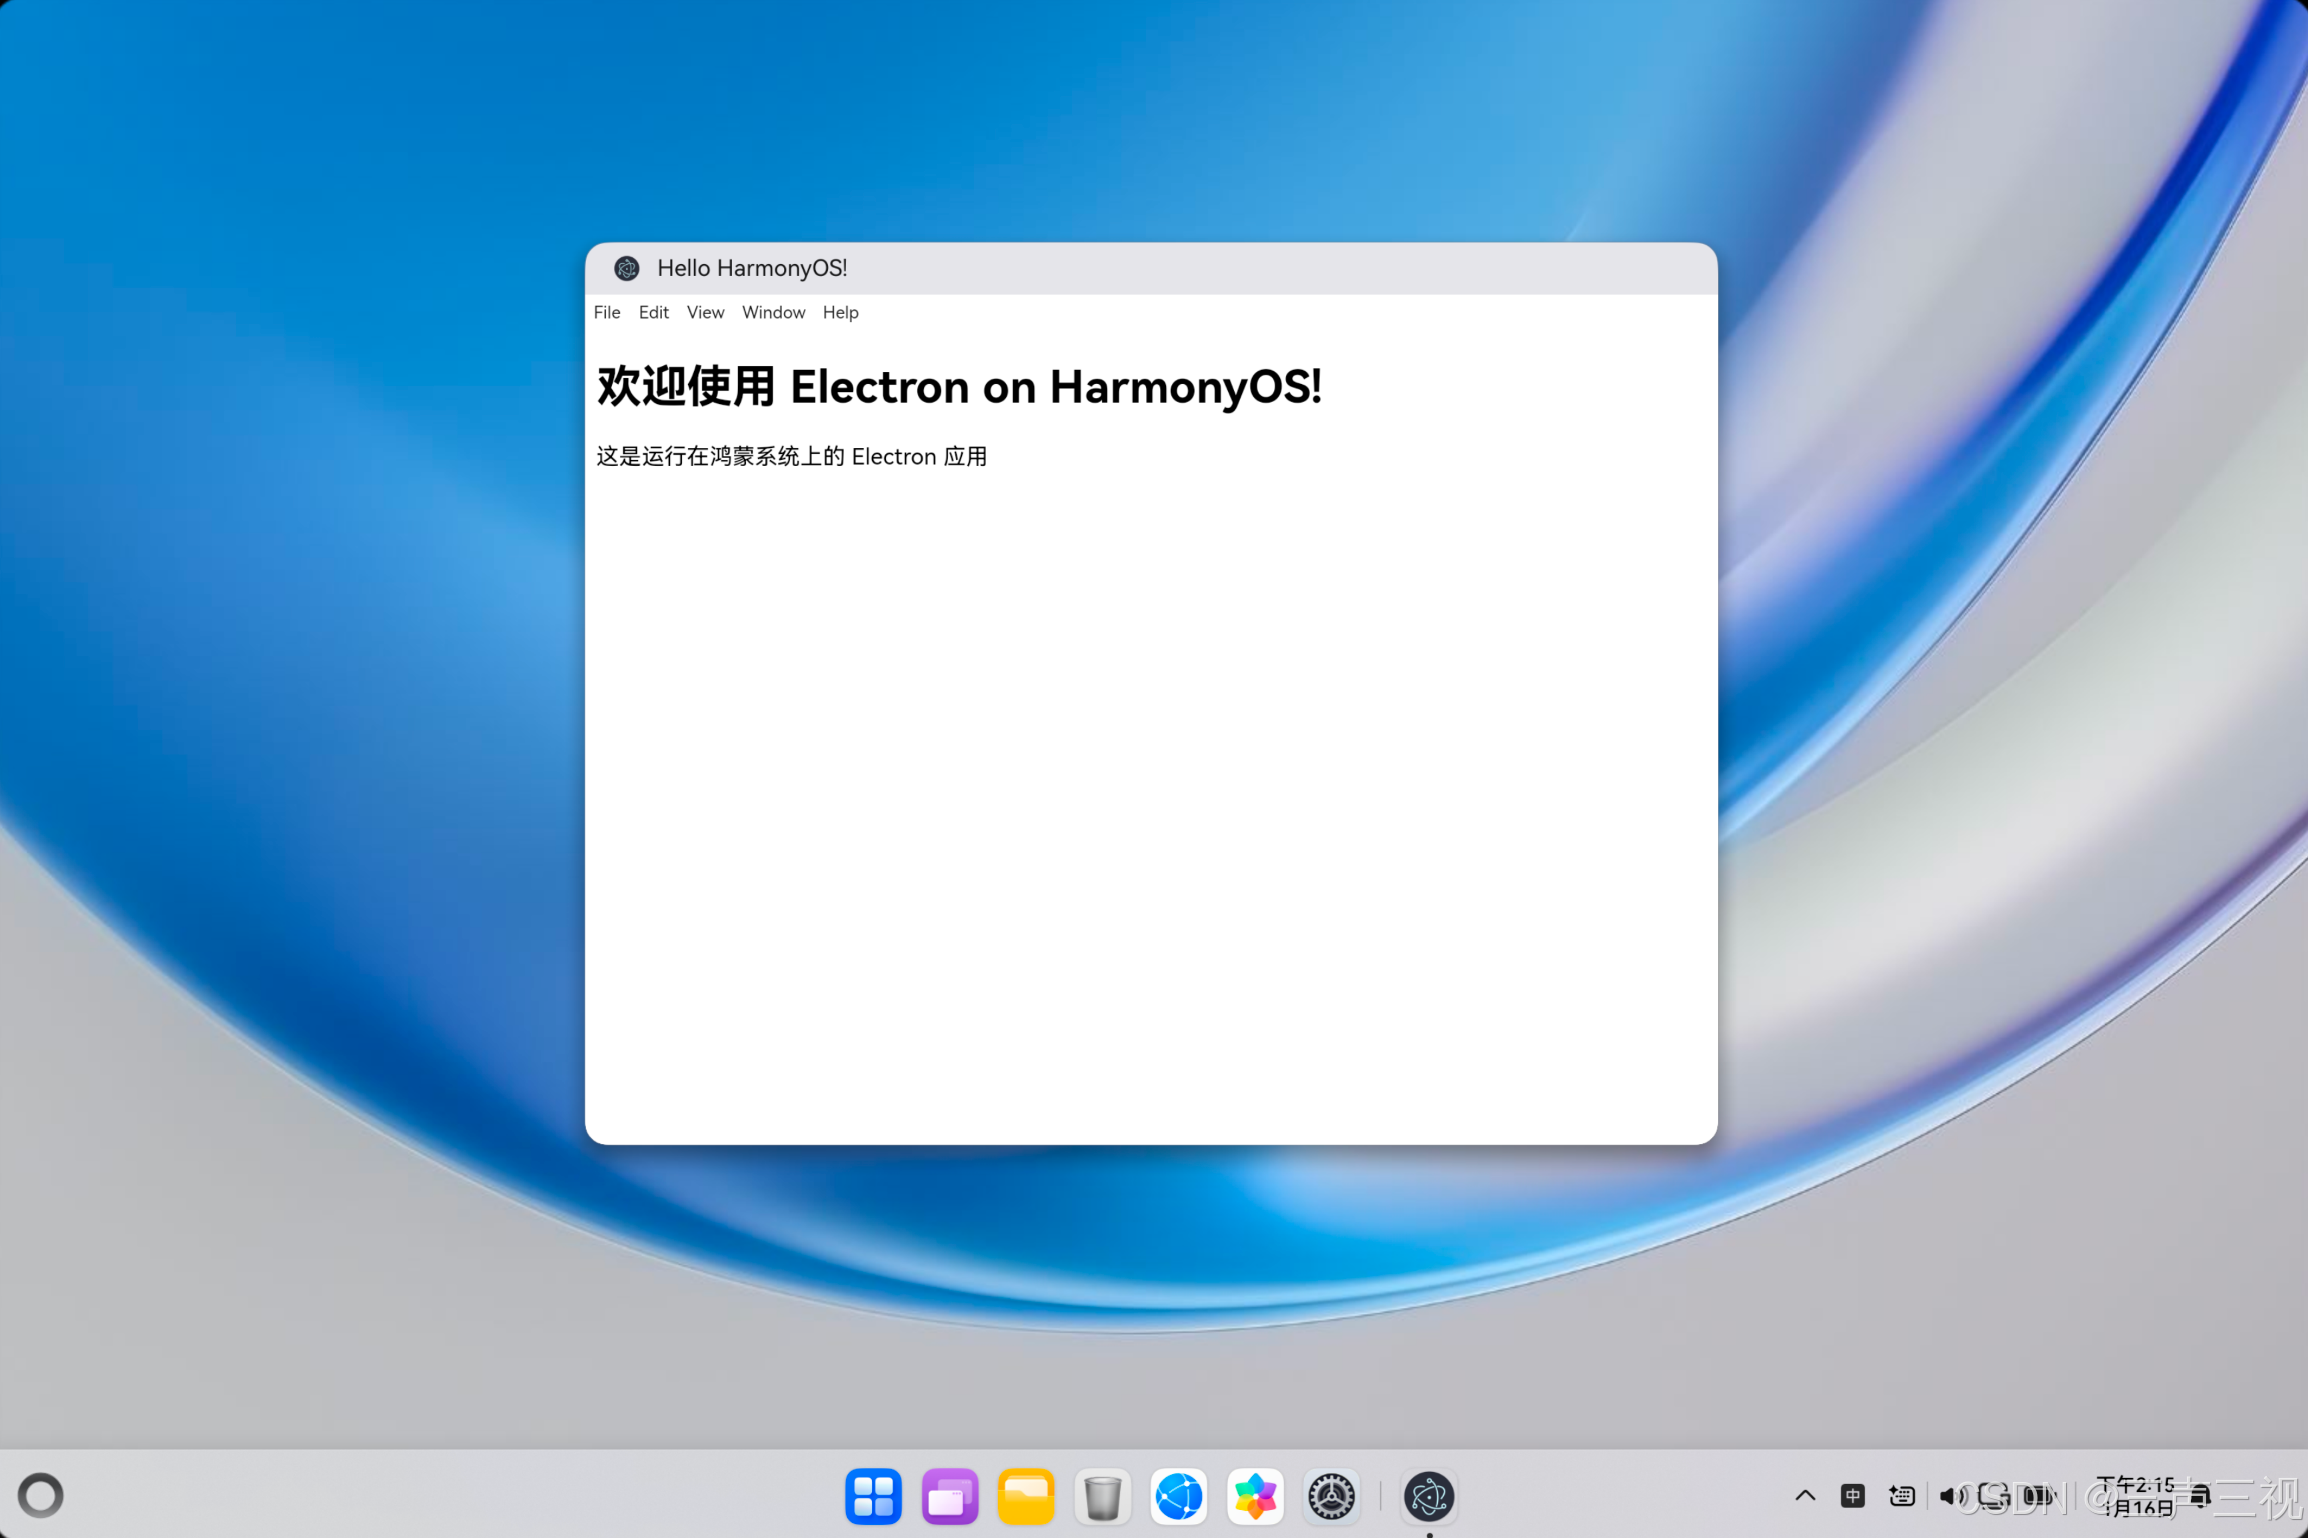Launch the web browser from the dock

(1178, 1496)
